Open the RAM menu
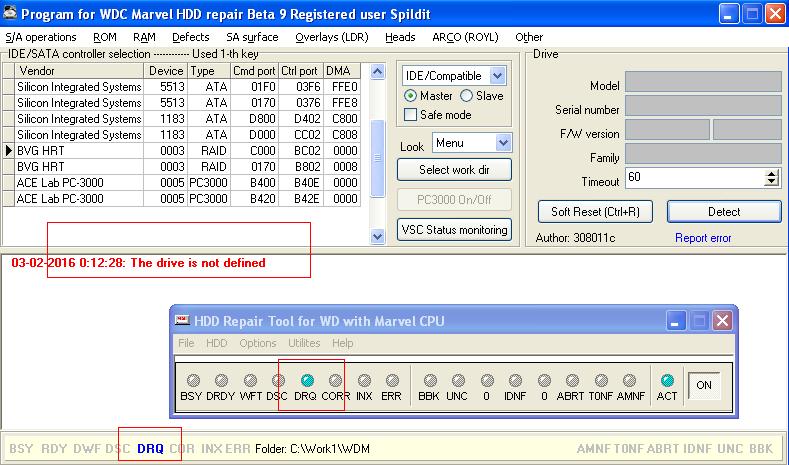789x465 pixels. [x=144, y=37]
